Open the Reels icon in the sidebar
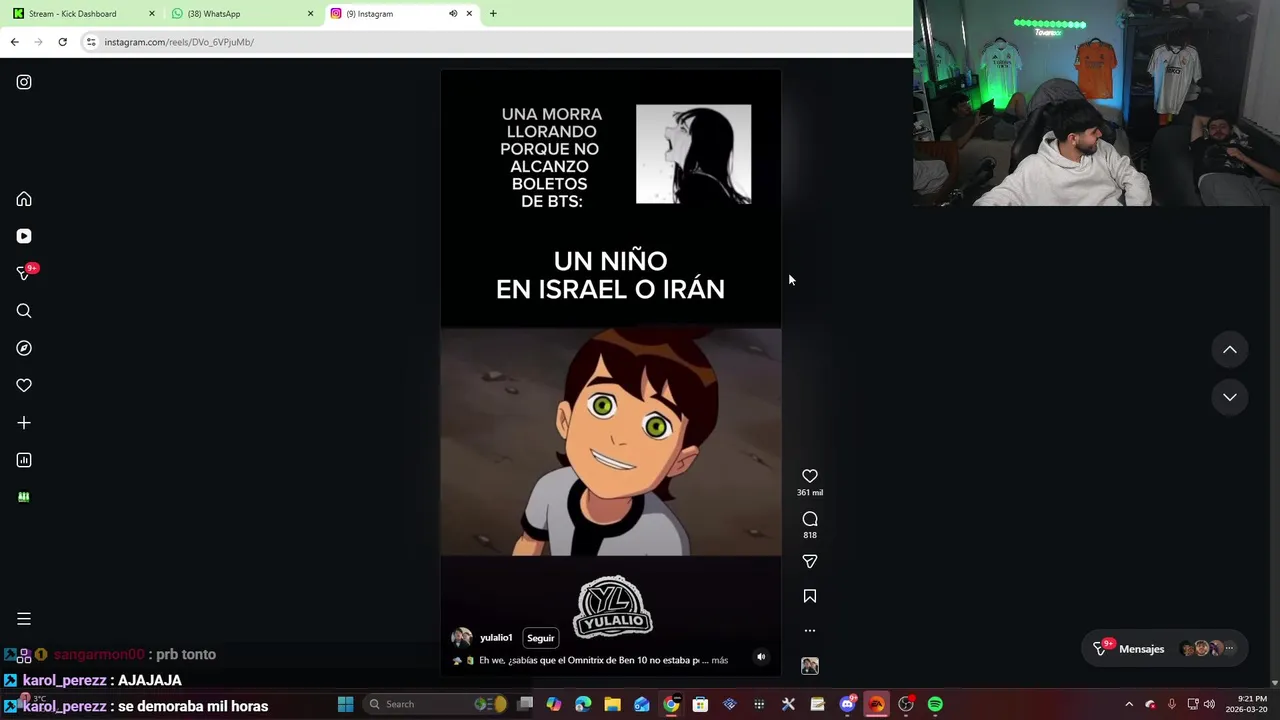The image size is (1280, 720). (24, 236)
